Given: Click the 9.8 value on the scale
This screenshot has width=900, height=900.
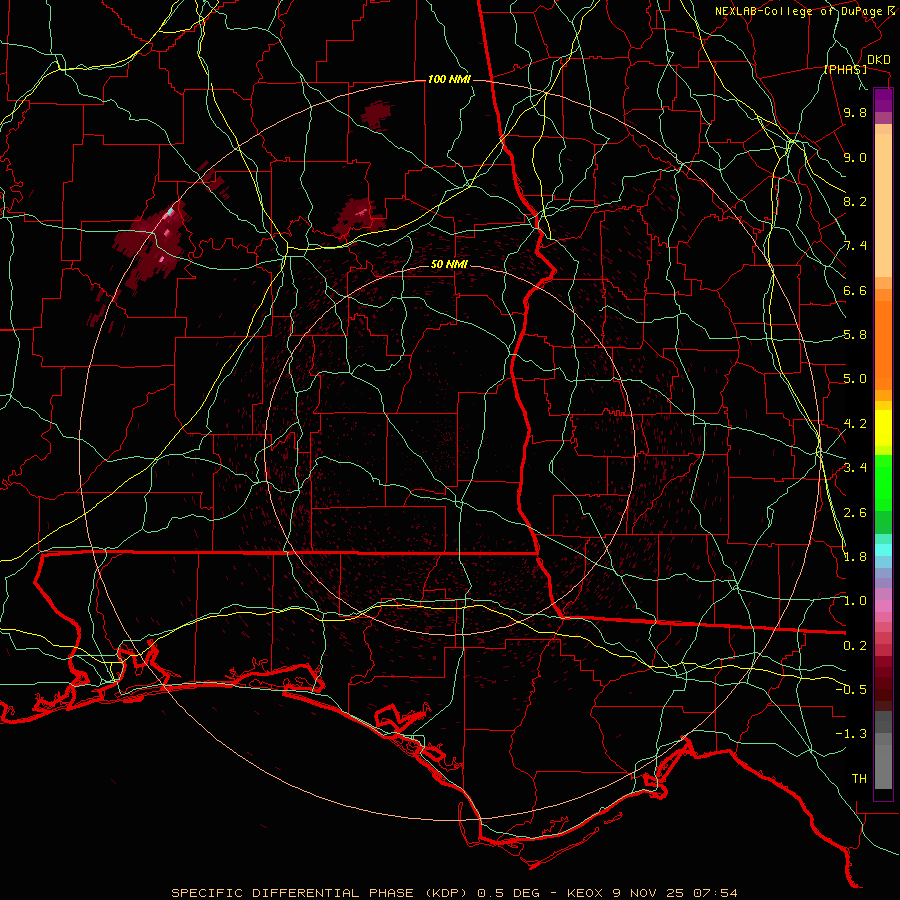Looking at the screenshot, I should coord(855,112).
